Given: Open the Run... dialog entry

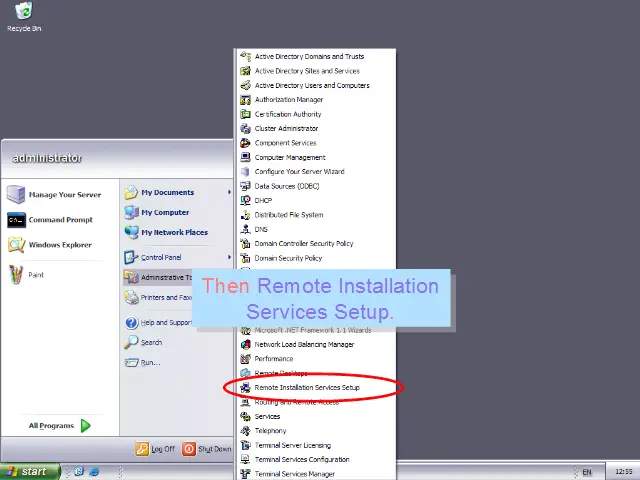Looking at the screenshot, I should point(149,362).
